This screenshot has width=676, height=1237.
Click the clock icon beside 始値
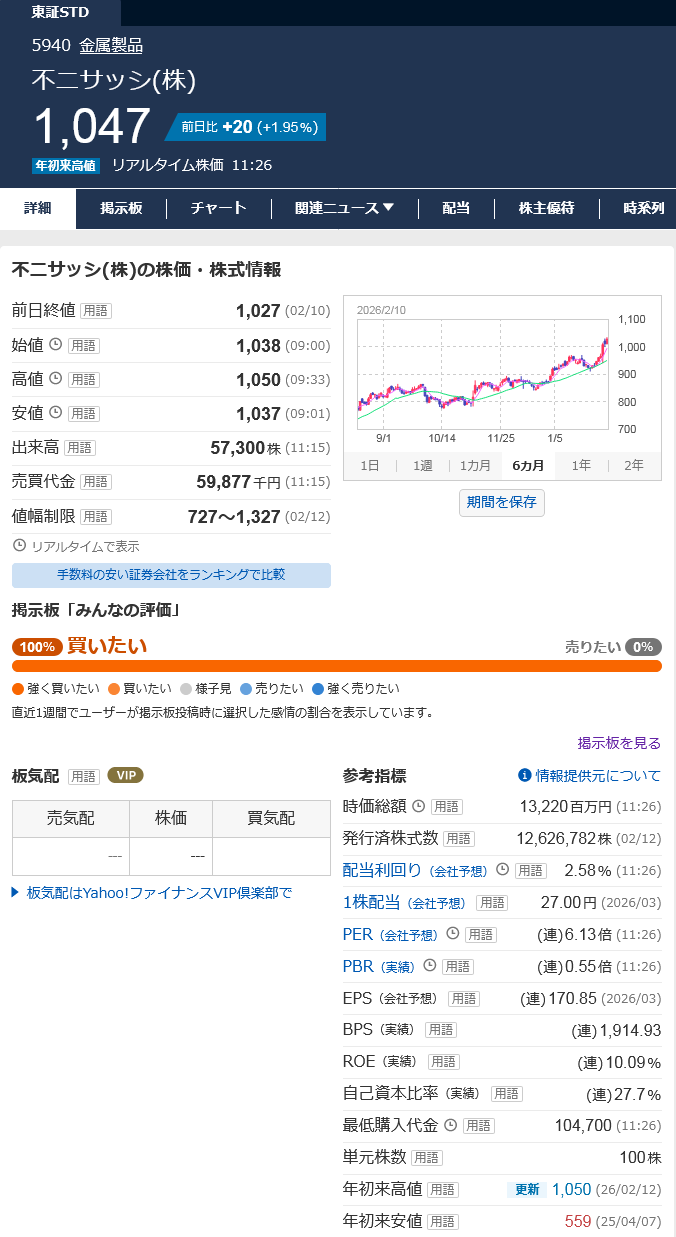point(56,345)
